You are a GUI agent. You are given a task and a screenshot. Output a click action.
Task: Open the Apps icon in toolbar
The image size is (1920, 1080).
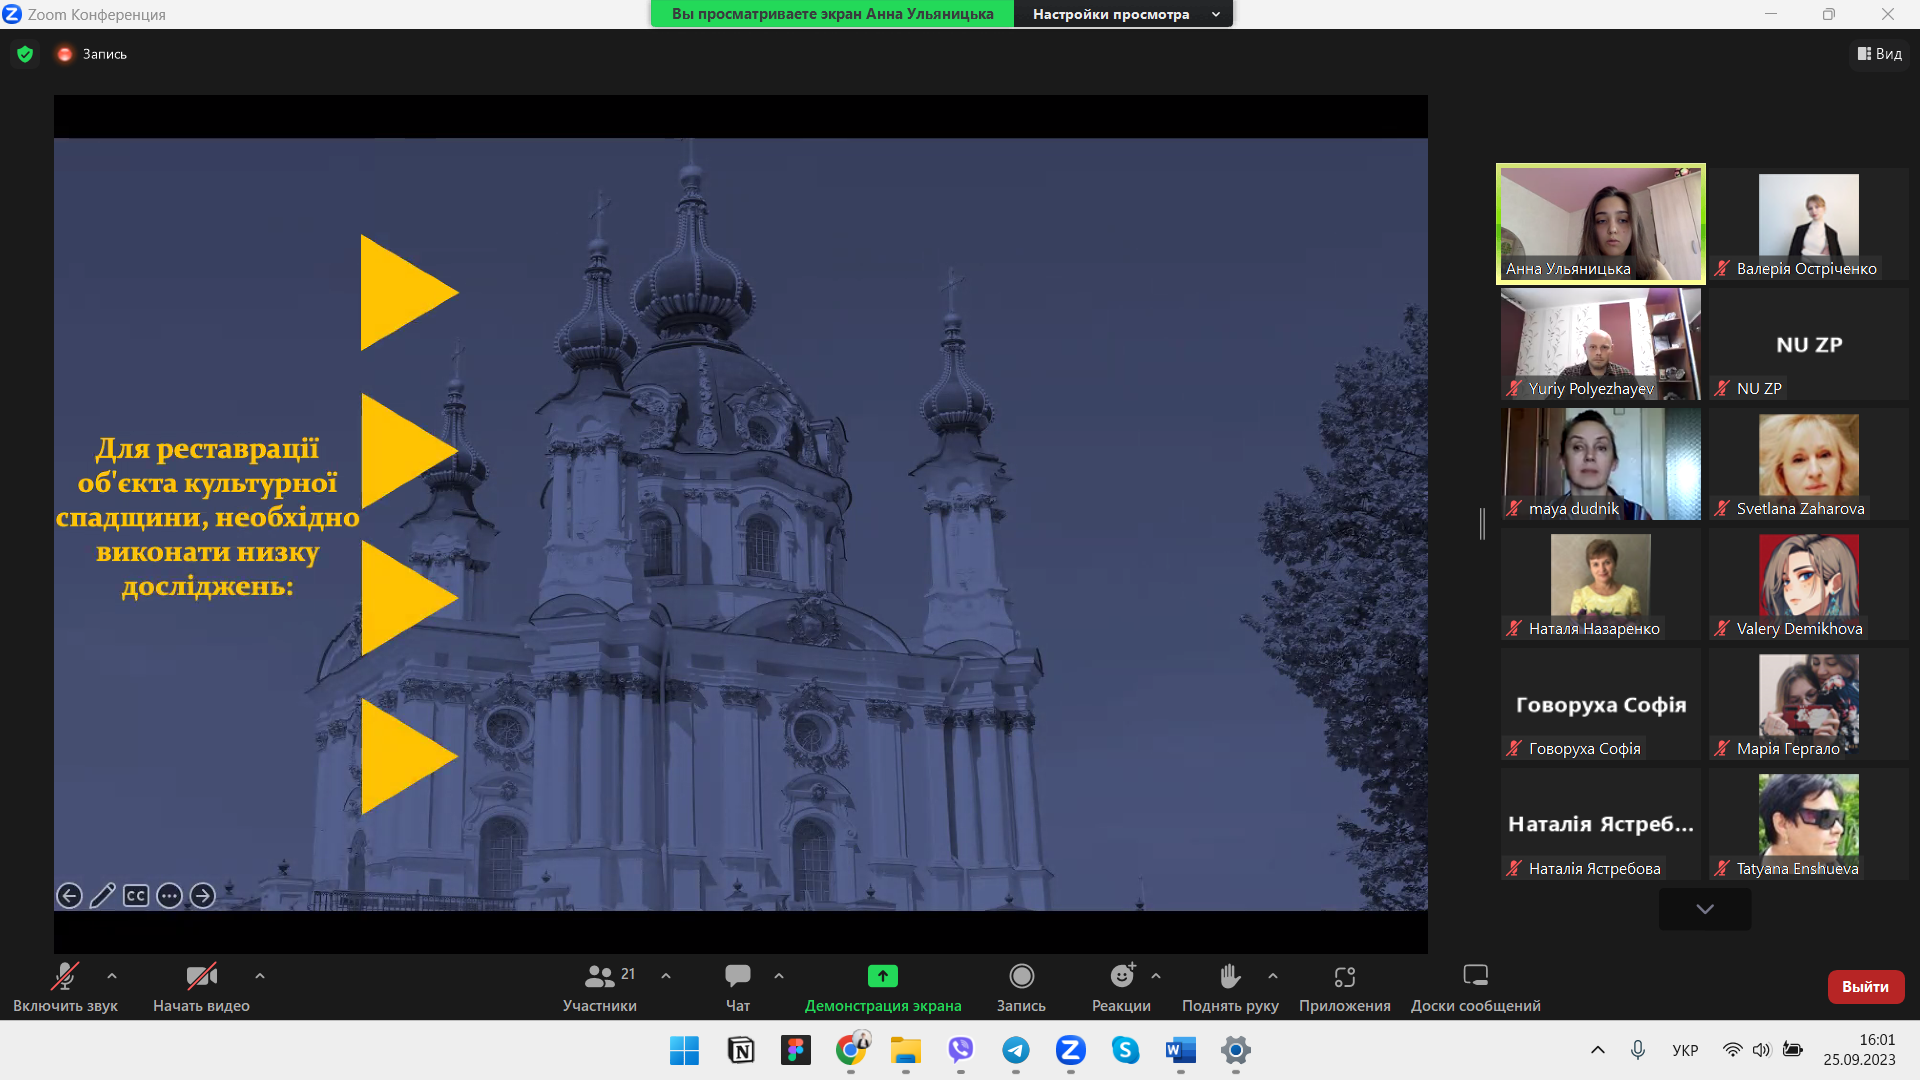point(1344,976)
